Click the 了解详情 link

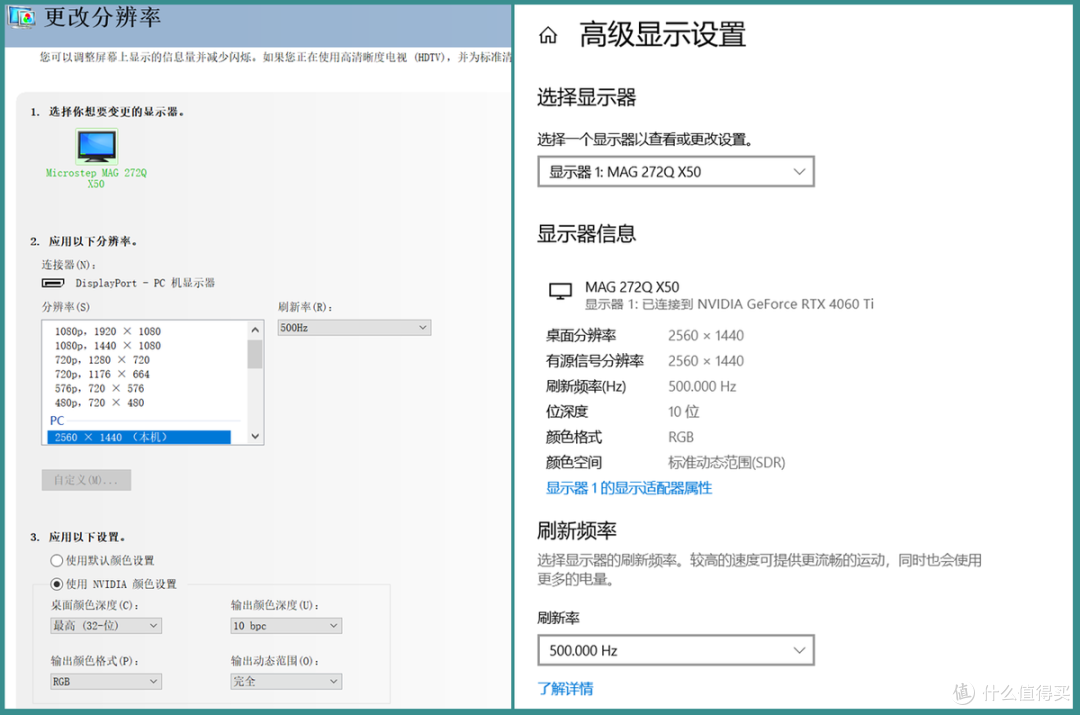point(565,689)
